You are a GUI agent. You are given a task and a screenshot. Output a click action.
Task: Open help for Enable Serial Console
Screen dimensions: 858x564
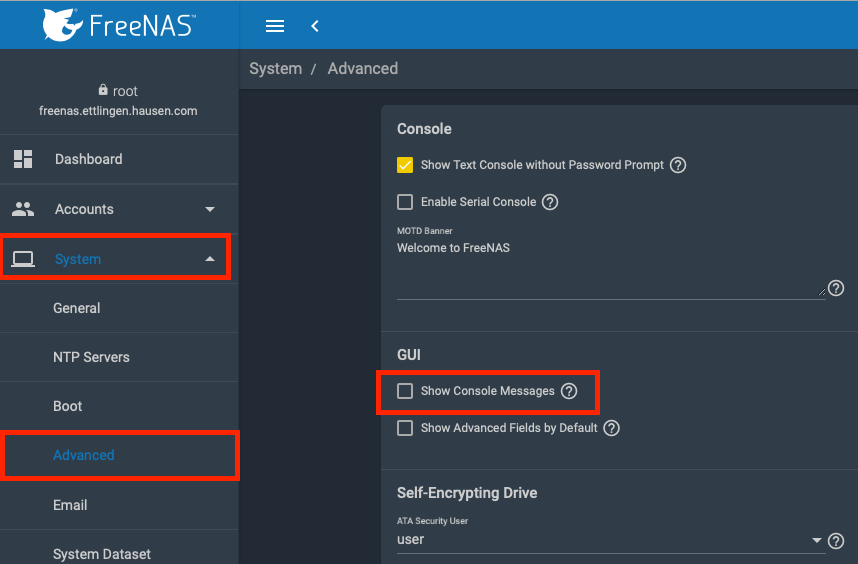(x=550, y=202)
